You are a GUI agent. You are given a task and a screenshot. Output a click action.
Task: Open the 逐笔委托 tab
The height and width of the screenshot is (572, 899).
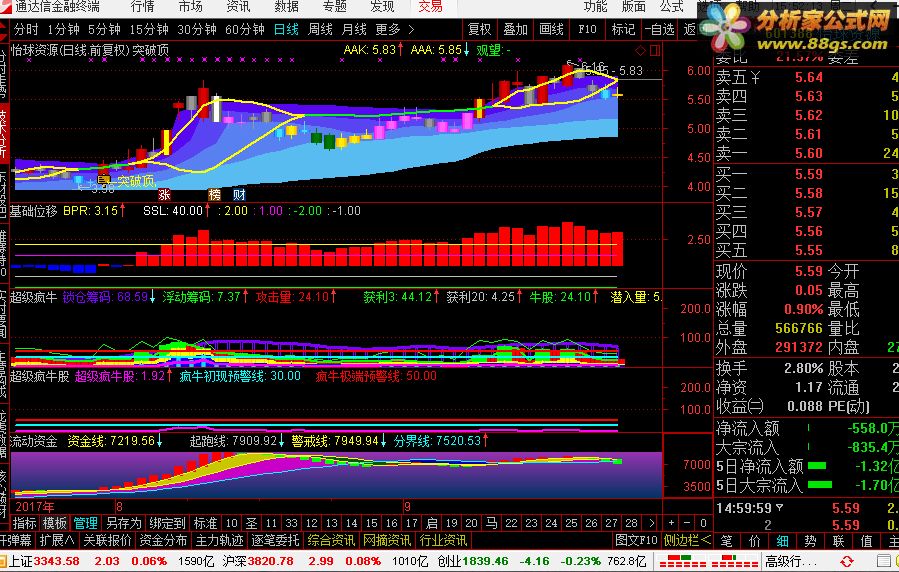pyautogui.click(x=275, y=540)
